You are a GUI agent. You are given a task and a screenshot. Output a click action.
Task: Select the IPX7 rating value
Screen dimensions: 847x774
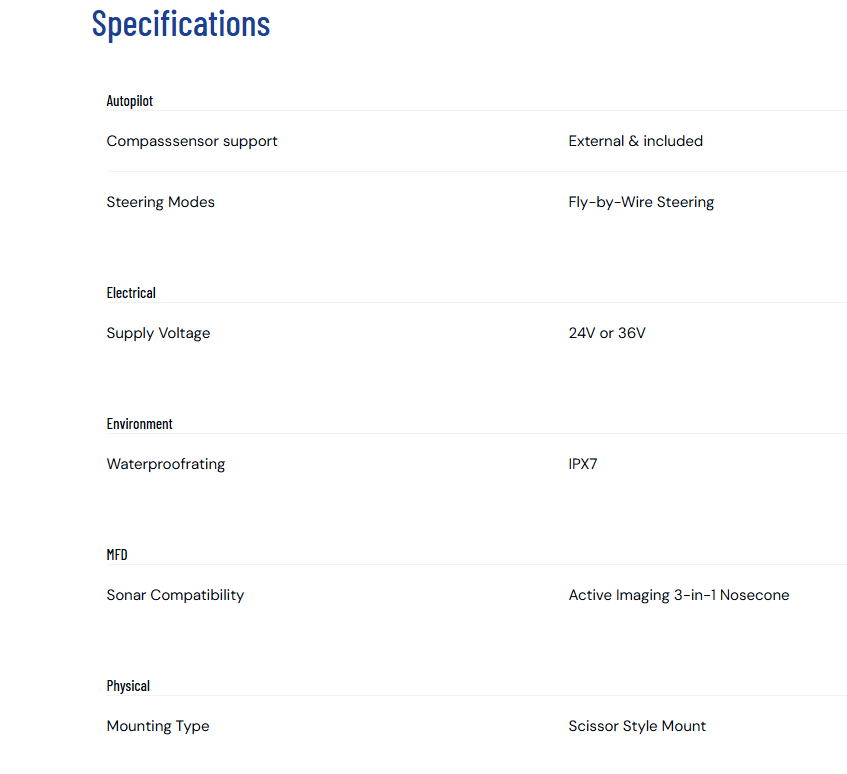coord(583,464)
